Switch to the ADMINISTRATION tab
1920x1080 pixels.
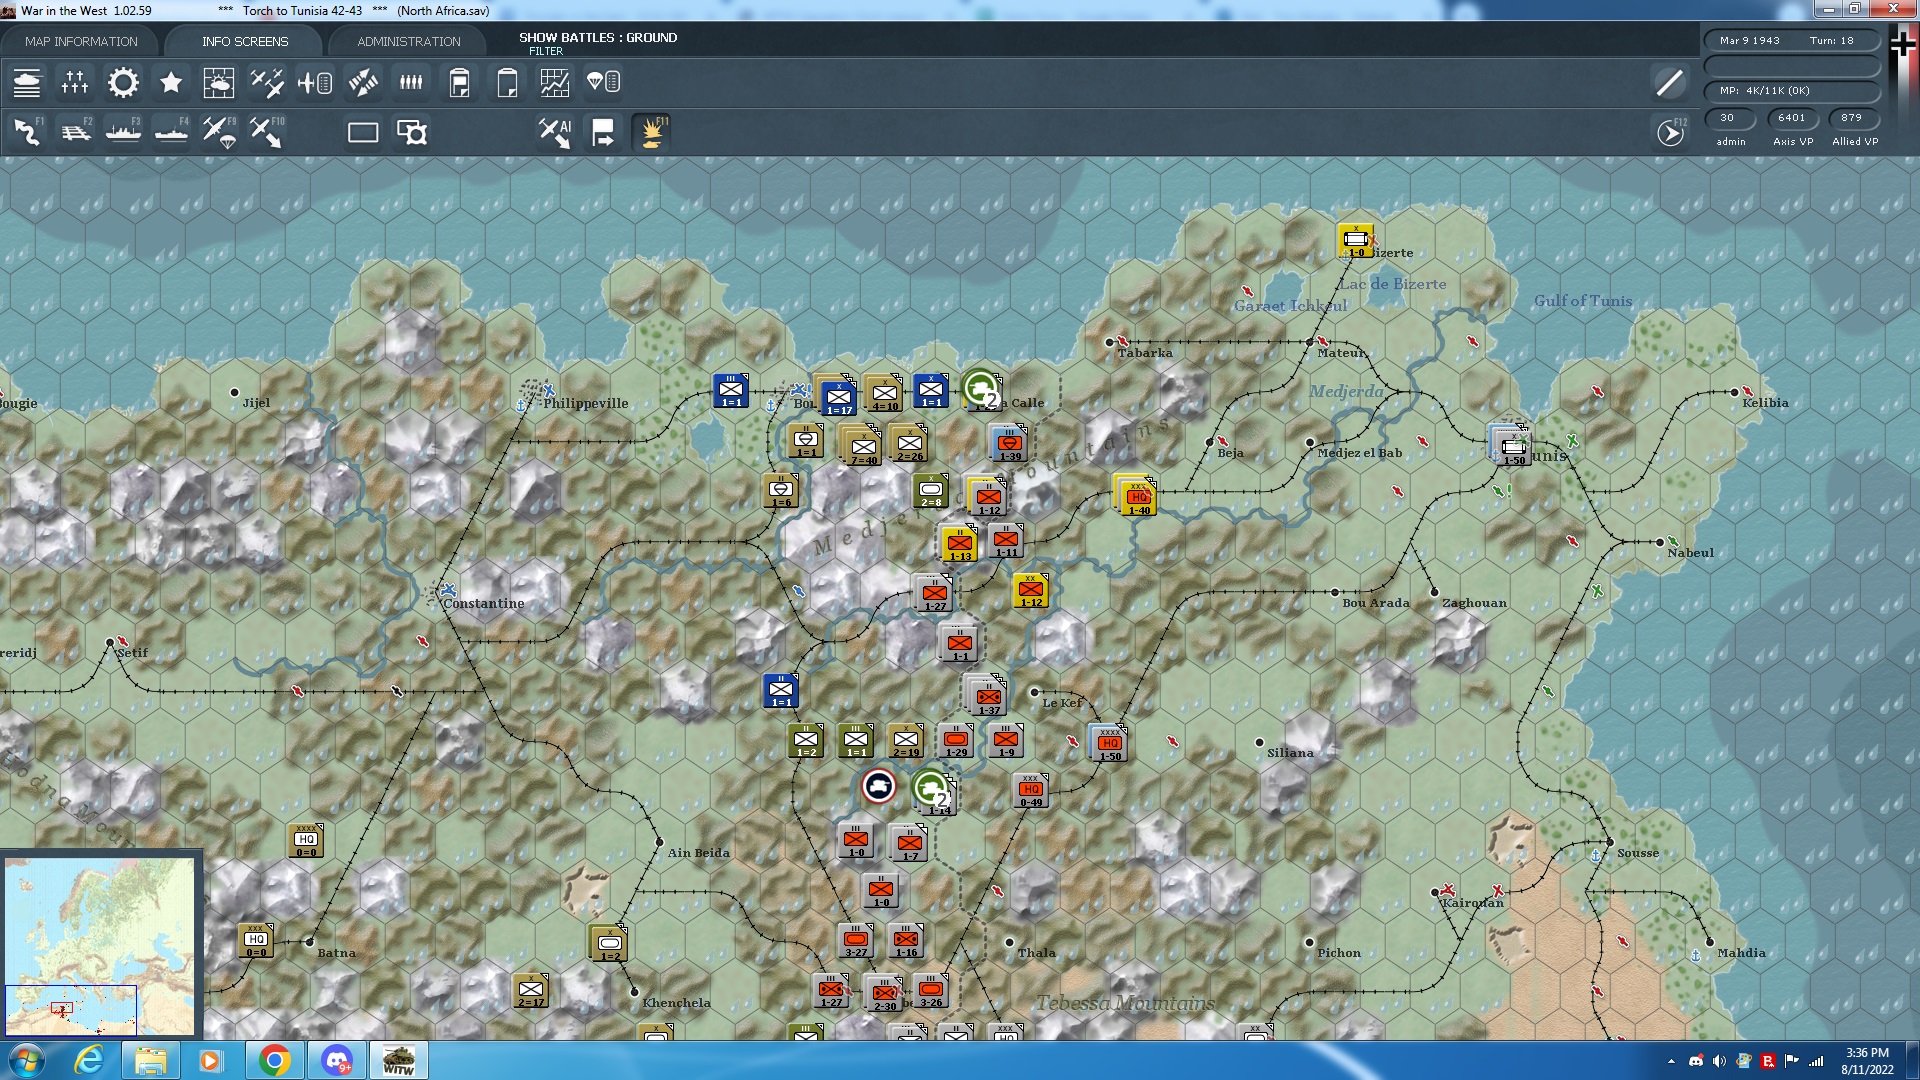[x=408, y=41]
